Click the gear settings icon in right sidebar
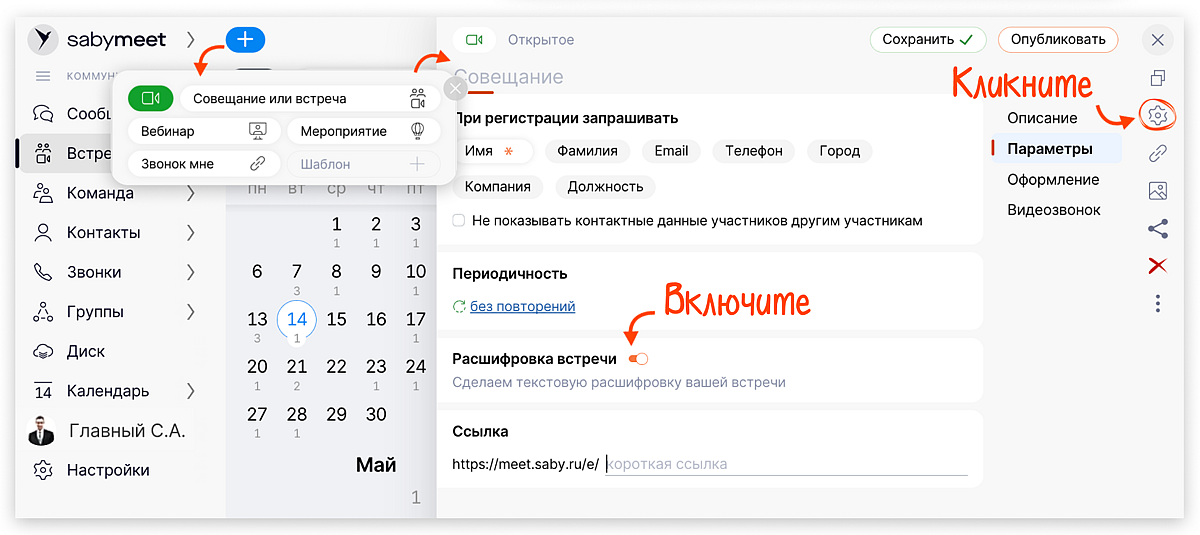This screenshot has width=1200, height=535. pos(1158,115)
